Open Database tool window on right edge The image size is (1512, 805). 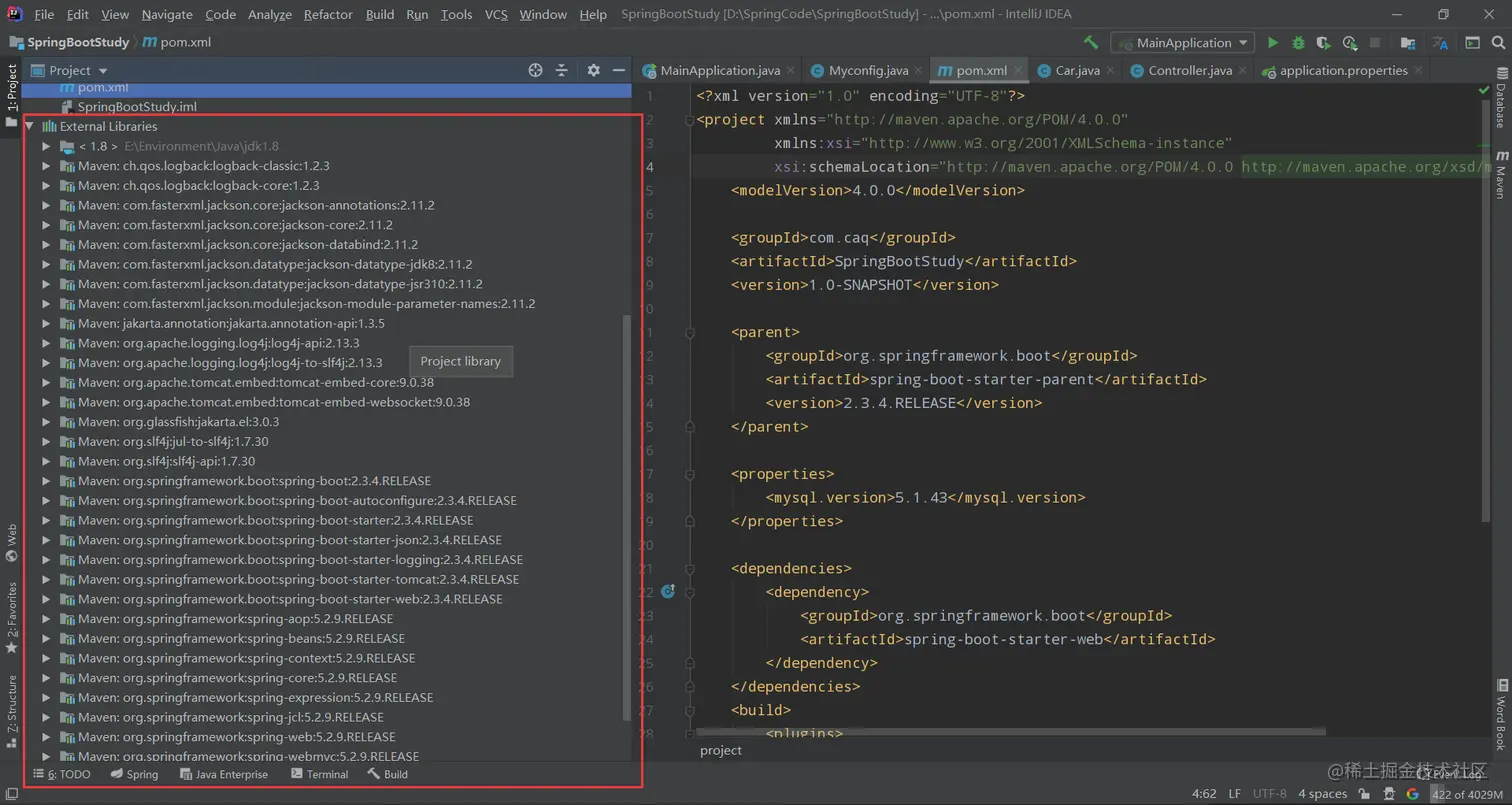(x=1501, y=98)
